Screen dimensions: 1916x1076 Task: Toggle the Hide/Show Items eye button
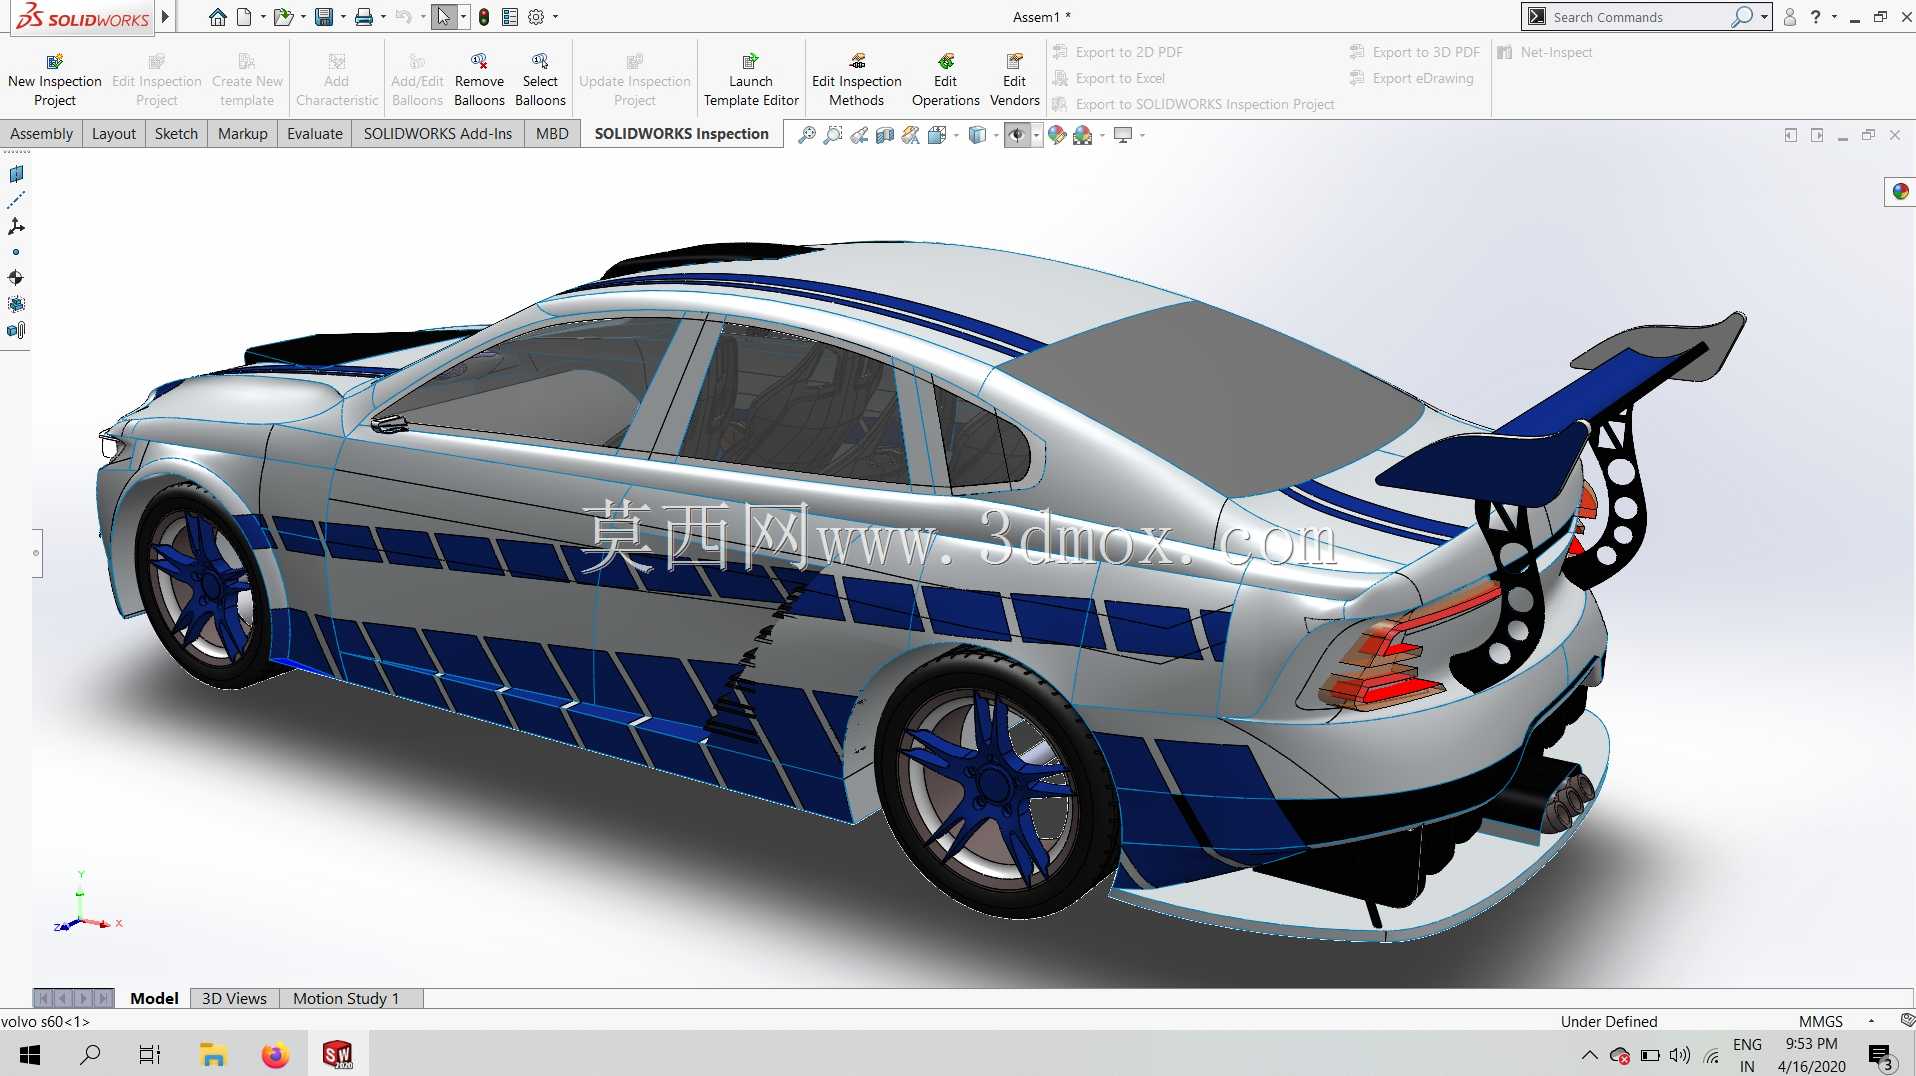(1016, 135)
